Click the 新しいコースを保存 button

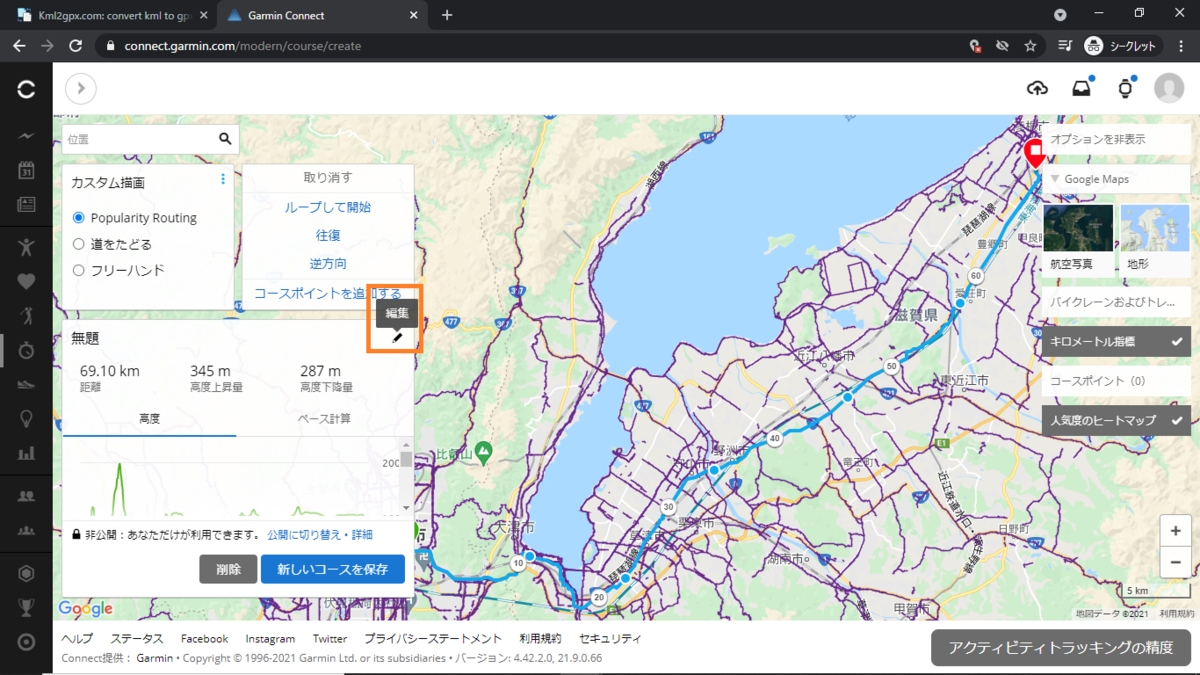tap(333, 569)
